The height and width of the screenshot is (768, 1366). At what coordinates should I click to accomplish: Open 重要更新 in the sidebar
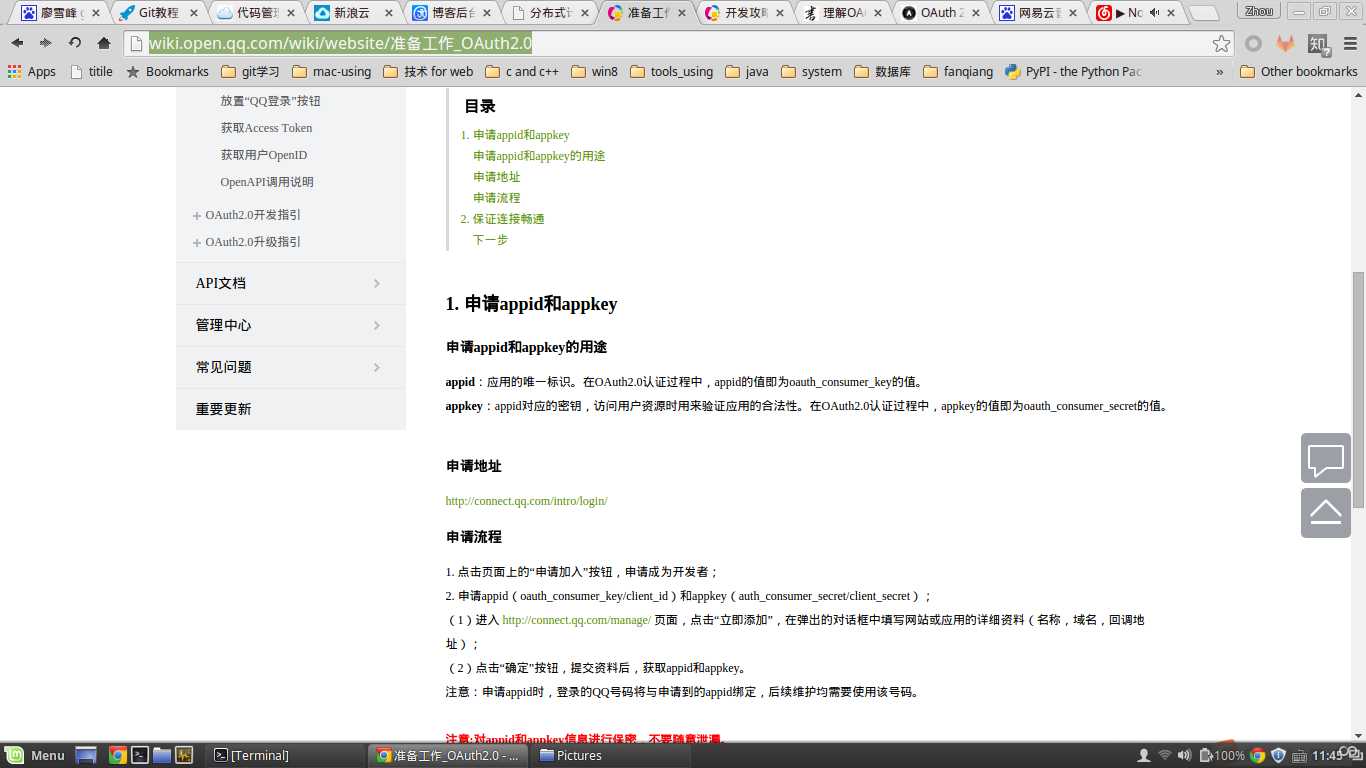(x=291, y=409)
